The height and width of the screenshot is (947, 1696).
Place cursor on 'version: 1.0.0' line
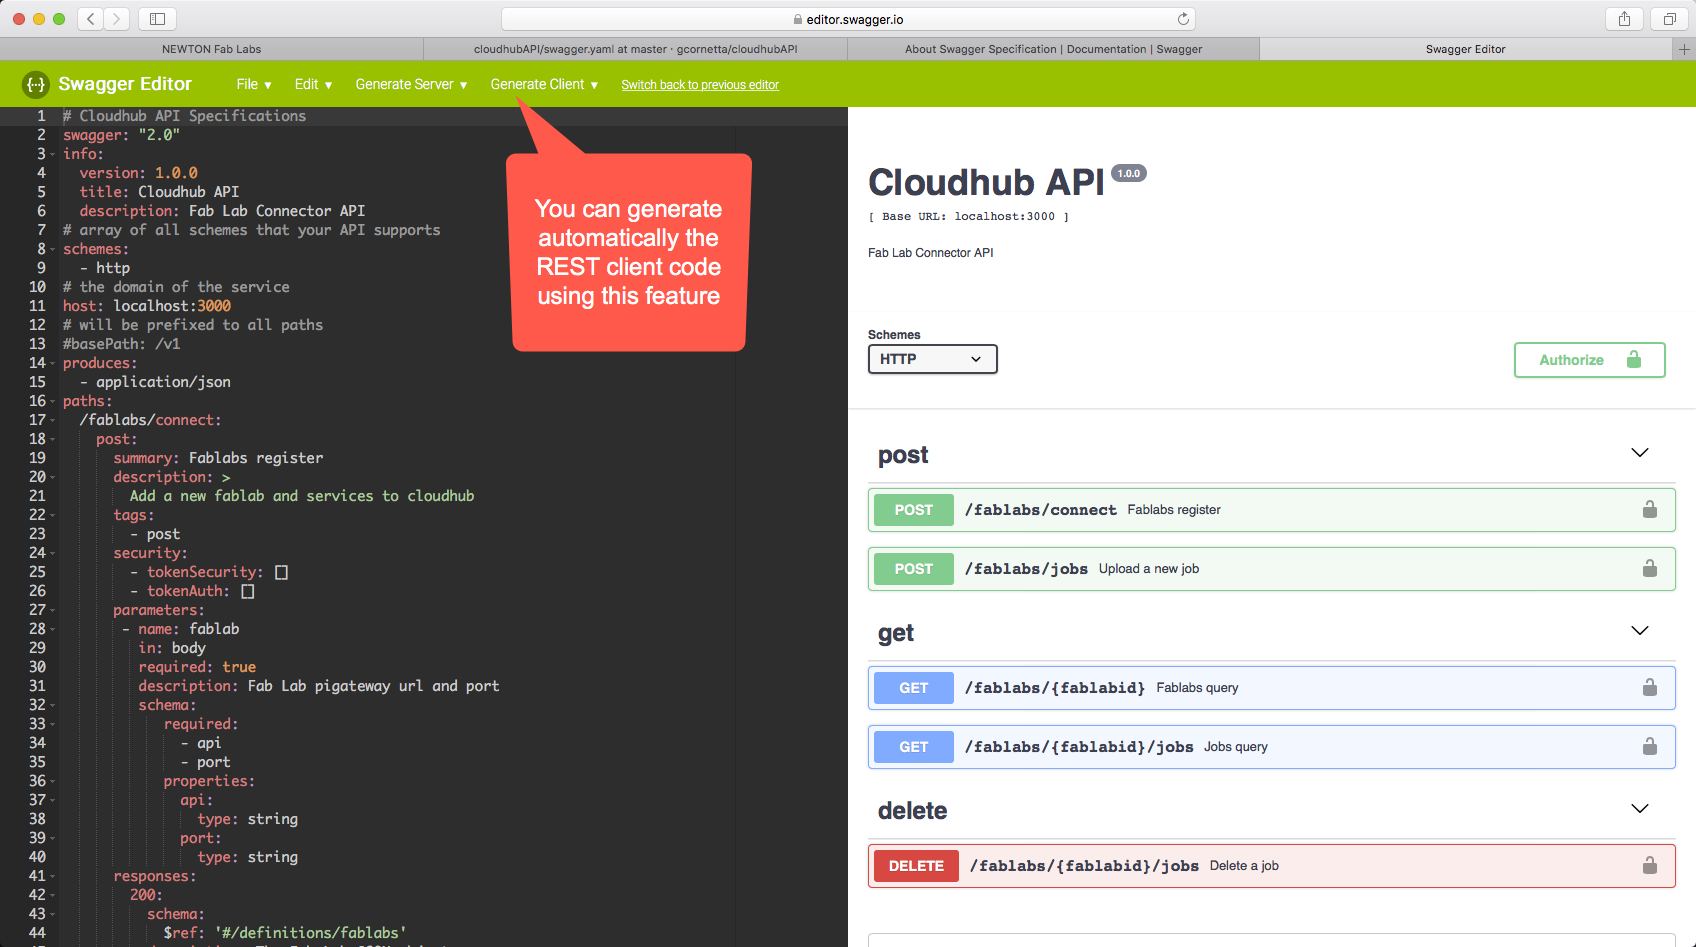point(138,173)
